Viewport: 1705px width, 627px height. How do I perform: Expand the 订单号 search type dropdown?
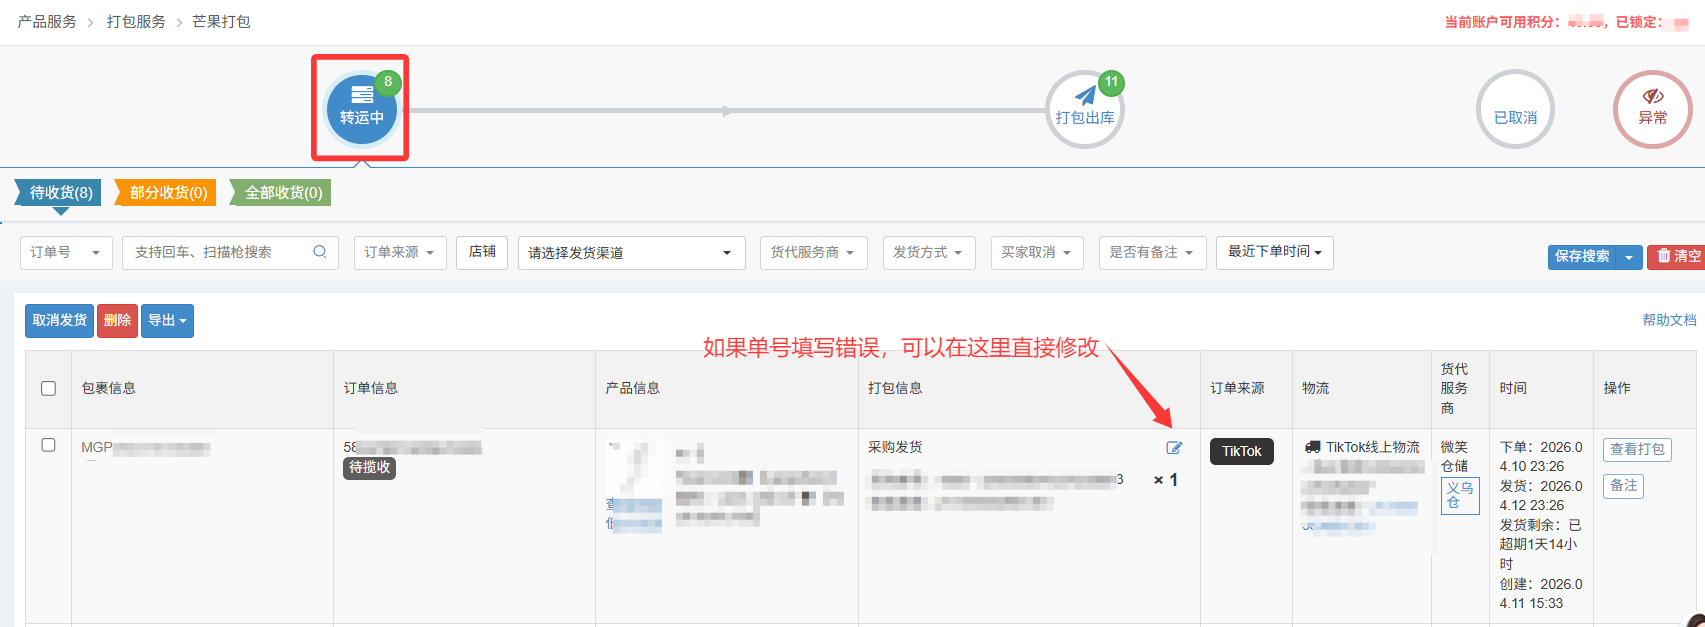[65, 252]
